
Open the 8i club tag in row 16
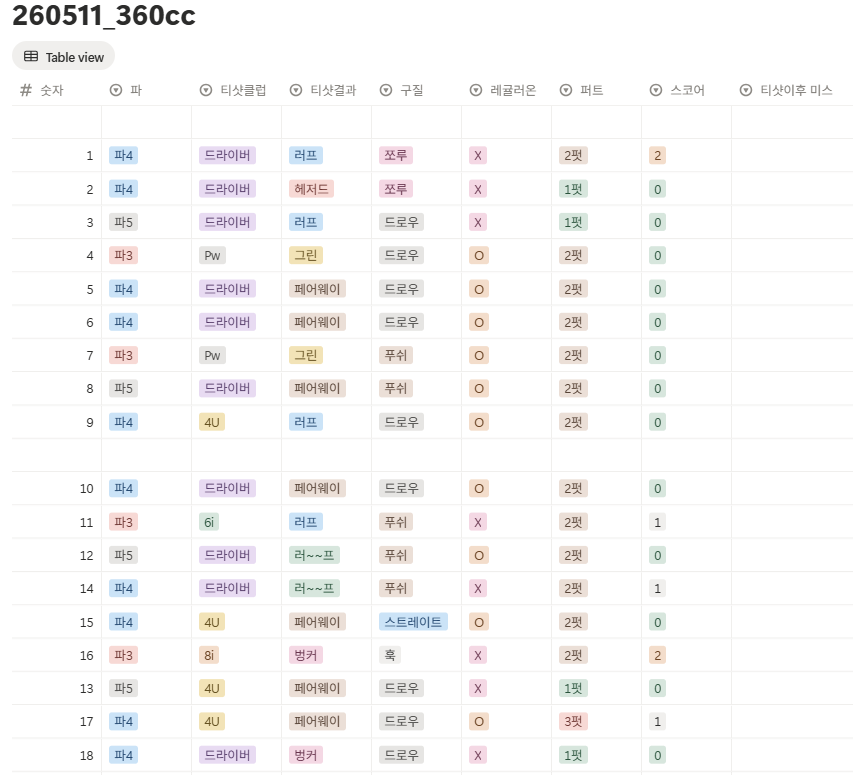(x=209, y=655)
